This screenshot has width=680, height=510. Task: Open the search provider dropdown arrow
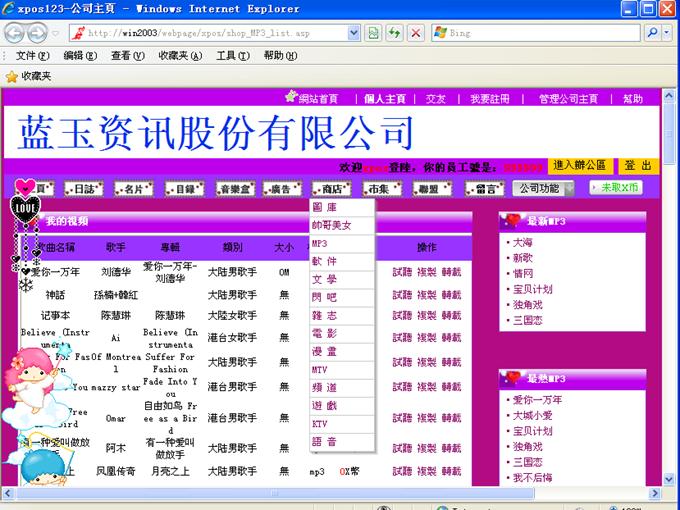tap(667, 33)
